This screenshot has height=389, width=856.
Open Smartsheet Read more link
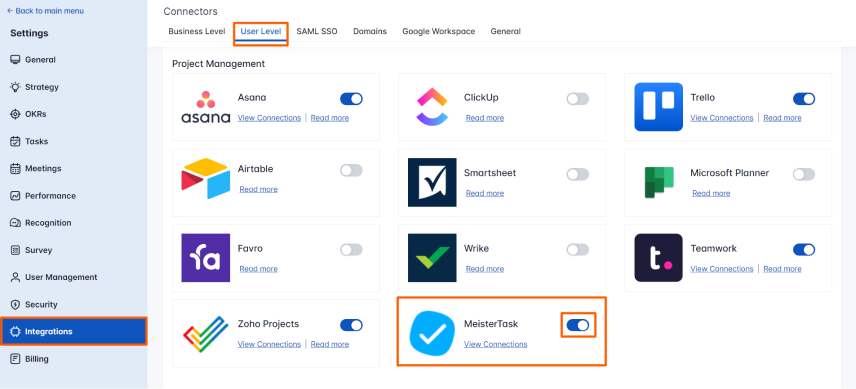pyautogui.click(x=485, y=193)
